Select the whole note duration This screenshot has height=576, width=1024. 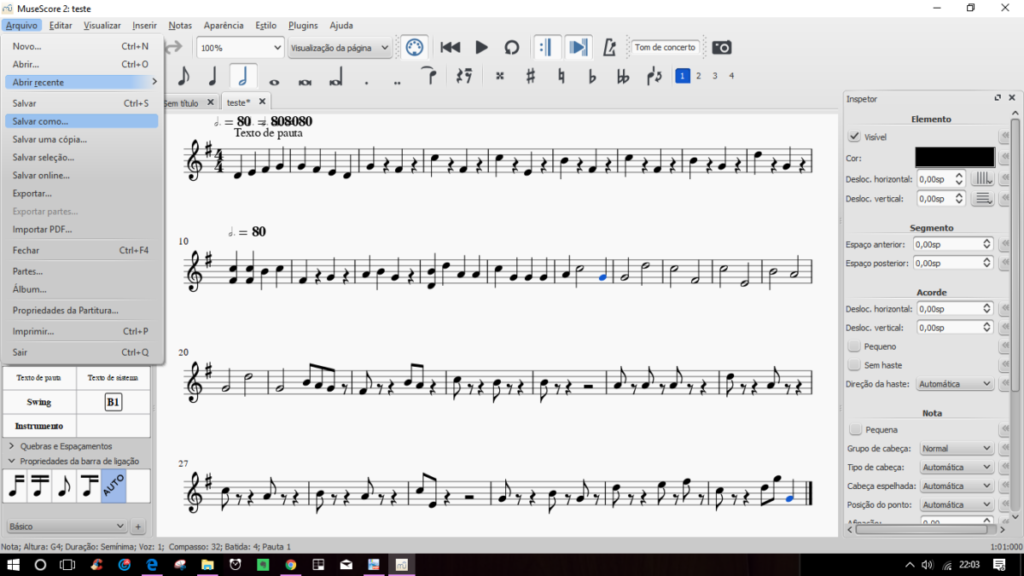click(273, 77)
